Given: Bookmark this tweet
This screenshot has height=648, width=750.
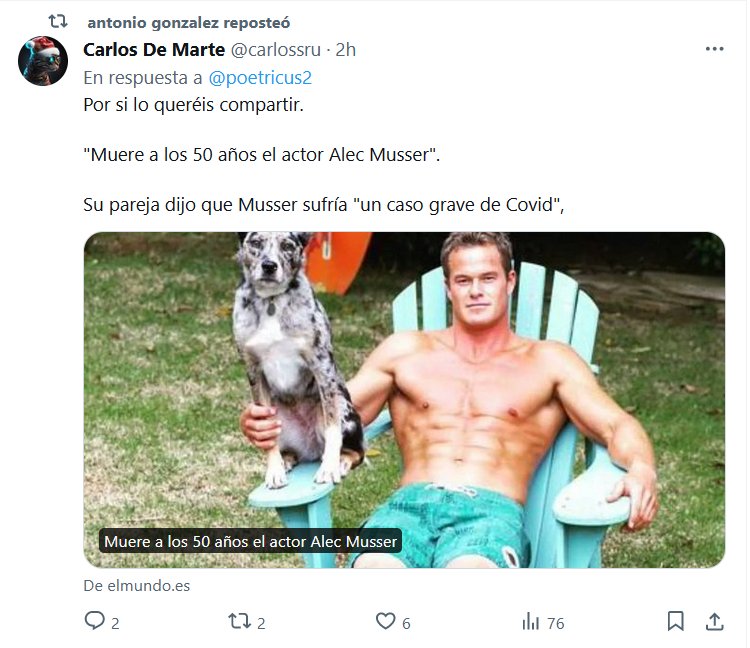Looking at the screenshot, I should point(676,621).
